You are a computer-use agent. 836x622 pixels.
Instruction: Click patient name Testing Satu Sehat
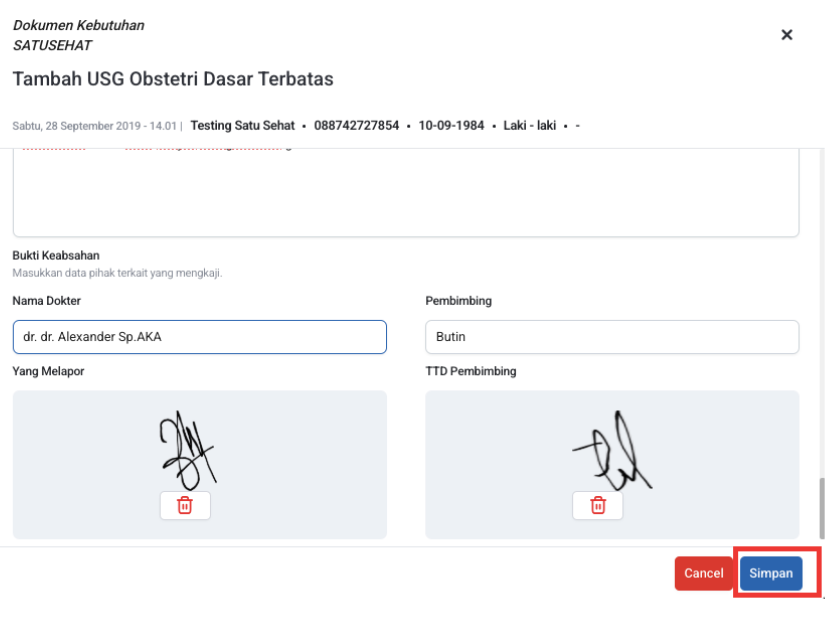242,126
